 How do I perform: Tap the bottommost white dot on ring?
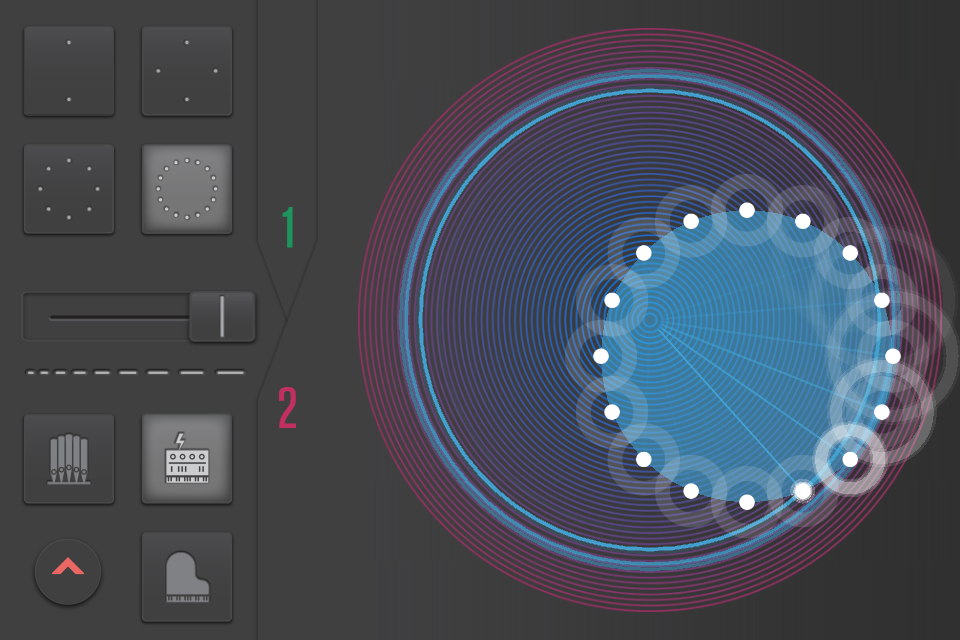pos(747,502)
